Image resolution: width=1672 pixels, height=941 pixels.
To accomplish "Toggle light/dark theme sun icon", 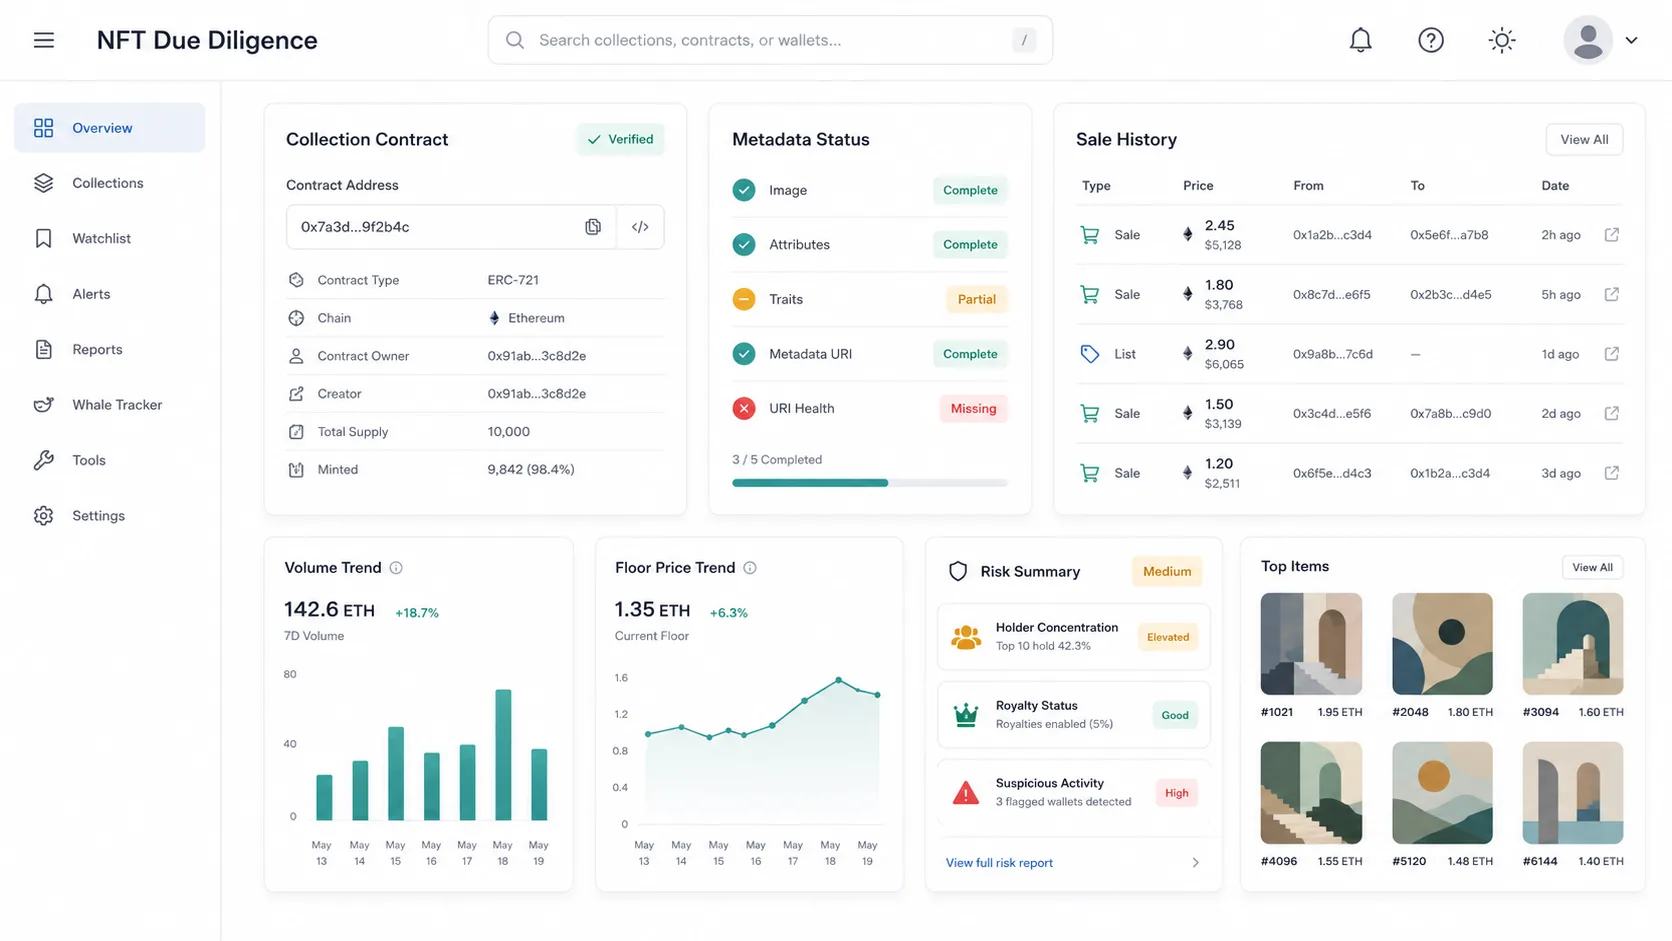I will point(1502,40).
